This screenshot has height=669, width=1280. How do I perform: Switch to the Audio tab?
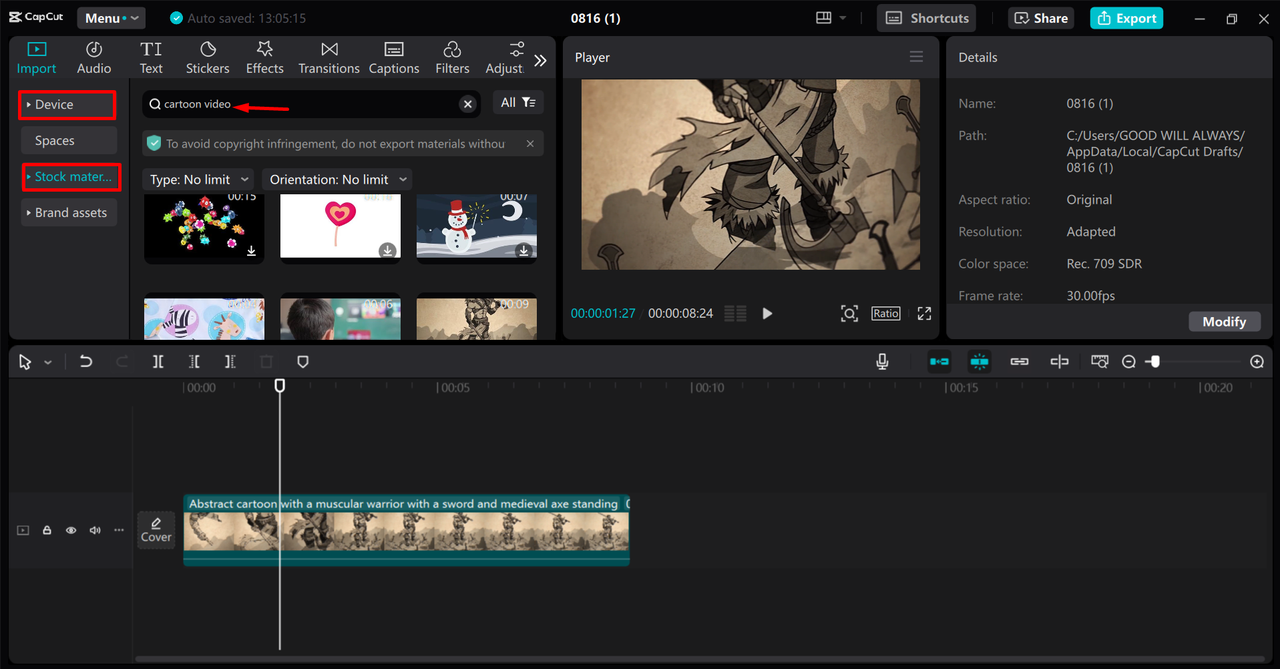(94, 58)
